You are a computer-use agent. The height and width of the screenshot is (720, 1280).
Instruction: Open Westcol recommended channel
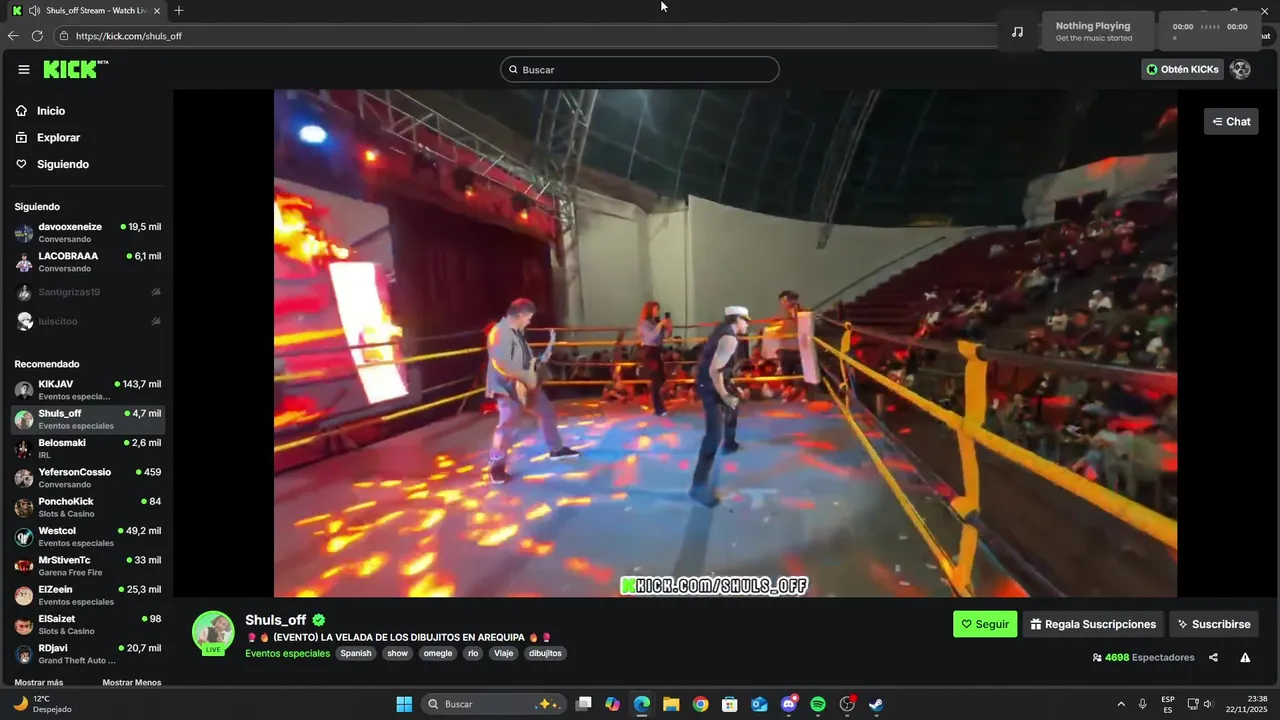pos(88,536)
